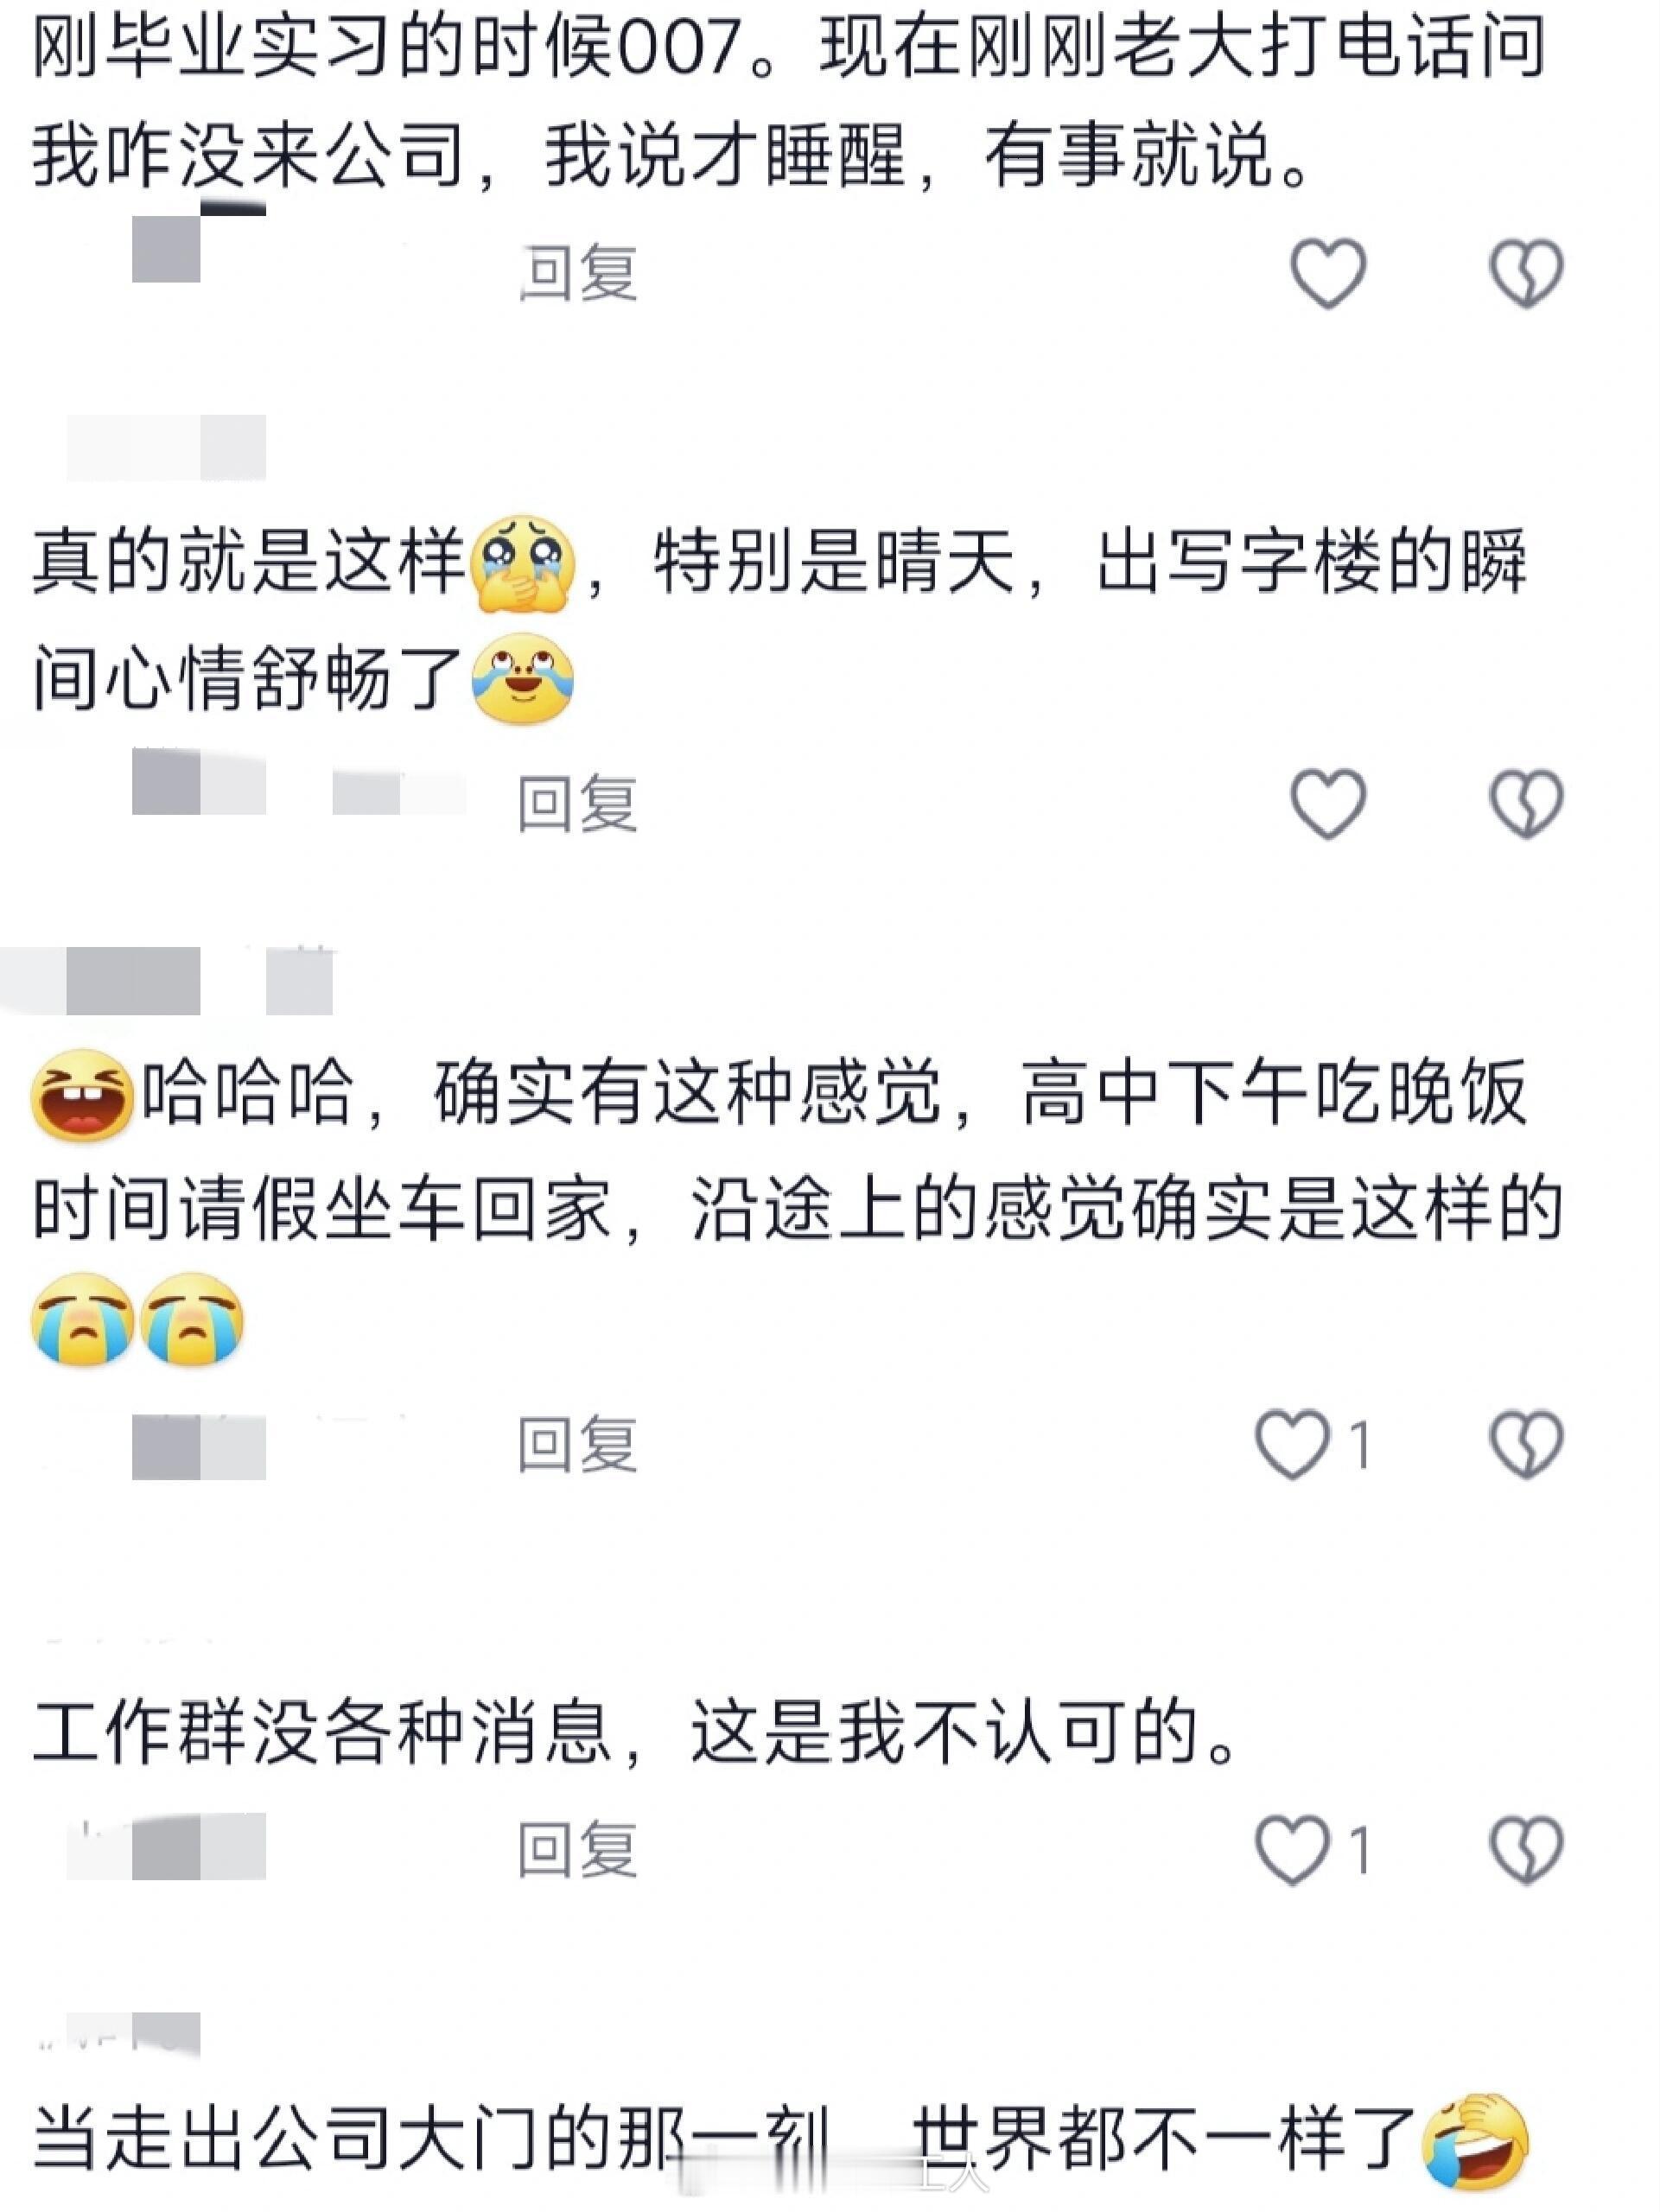Screen dimensions: 1660x2212
Task: Select the comment text 工作群没各种消息
Action: (321, 1731)
